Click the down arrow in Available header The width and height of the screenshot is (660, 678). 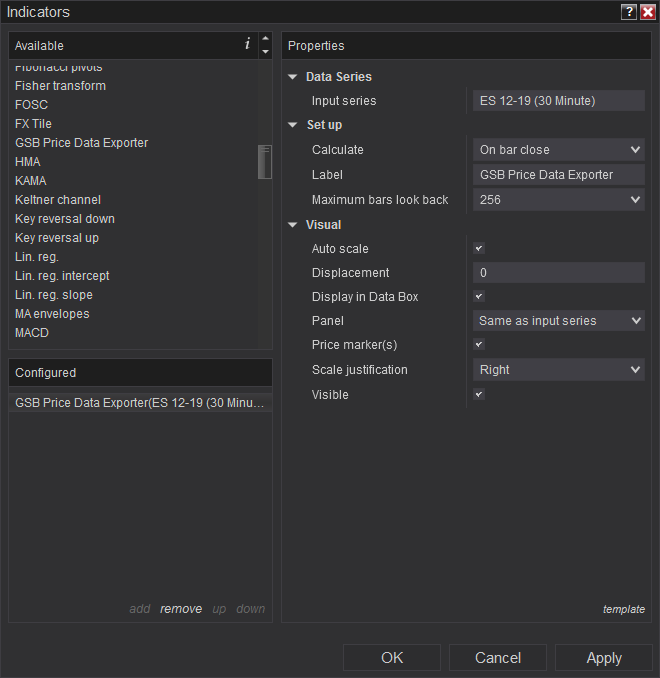265,52
